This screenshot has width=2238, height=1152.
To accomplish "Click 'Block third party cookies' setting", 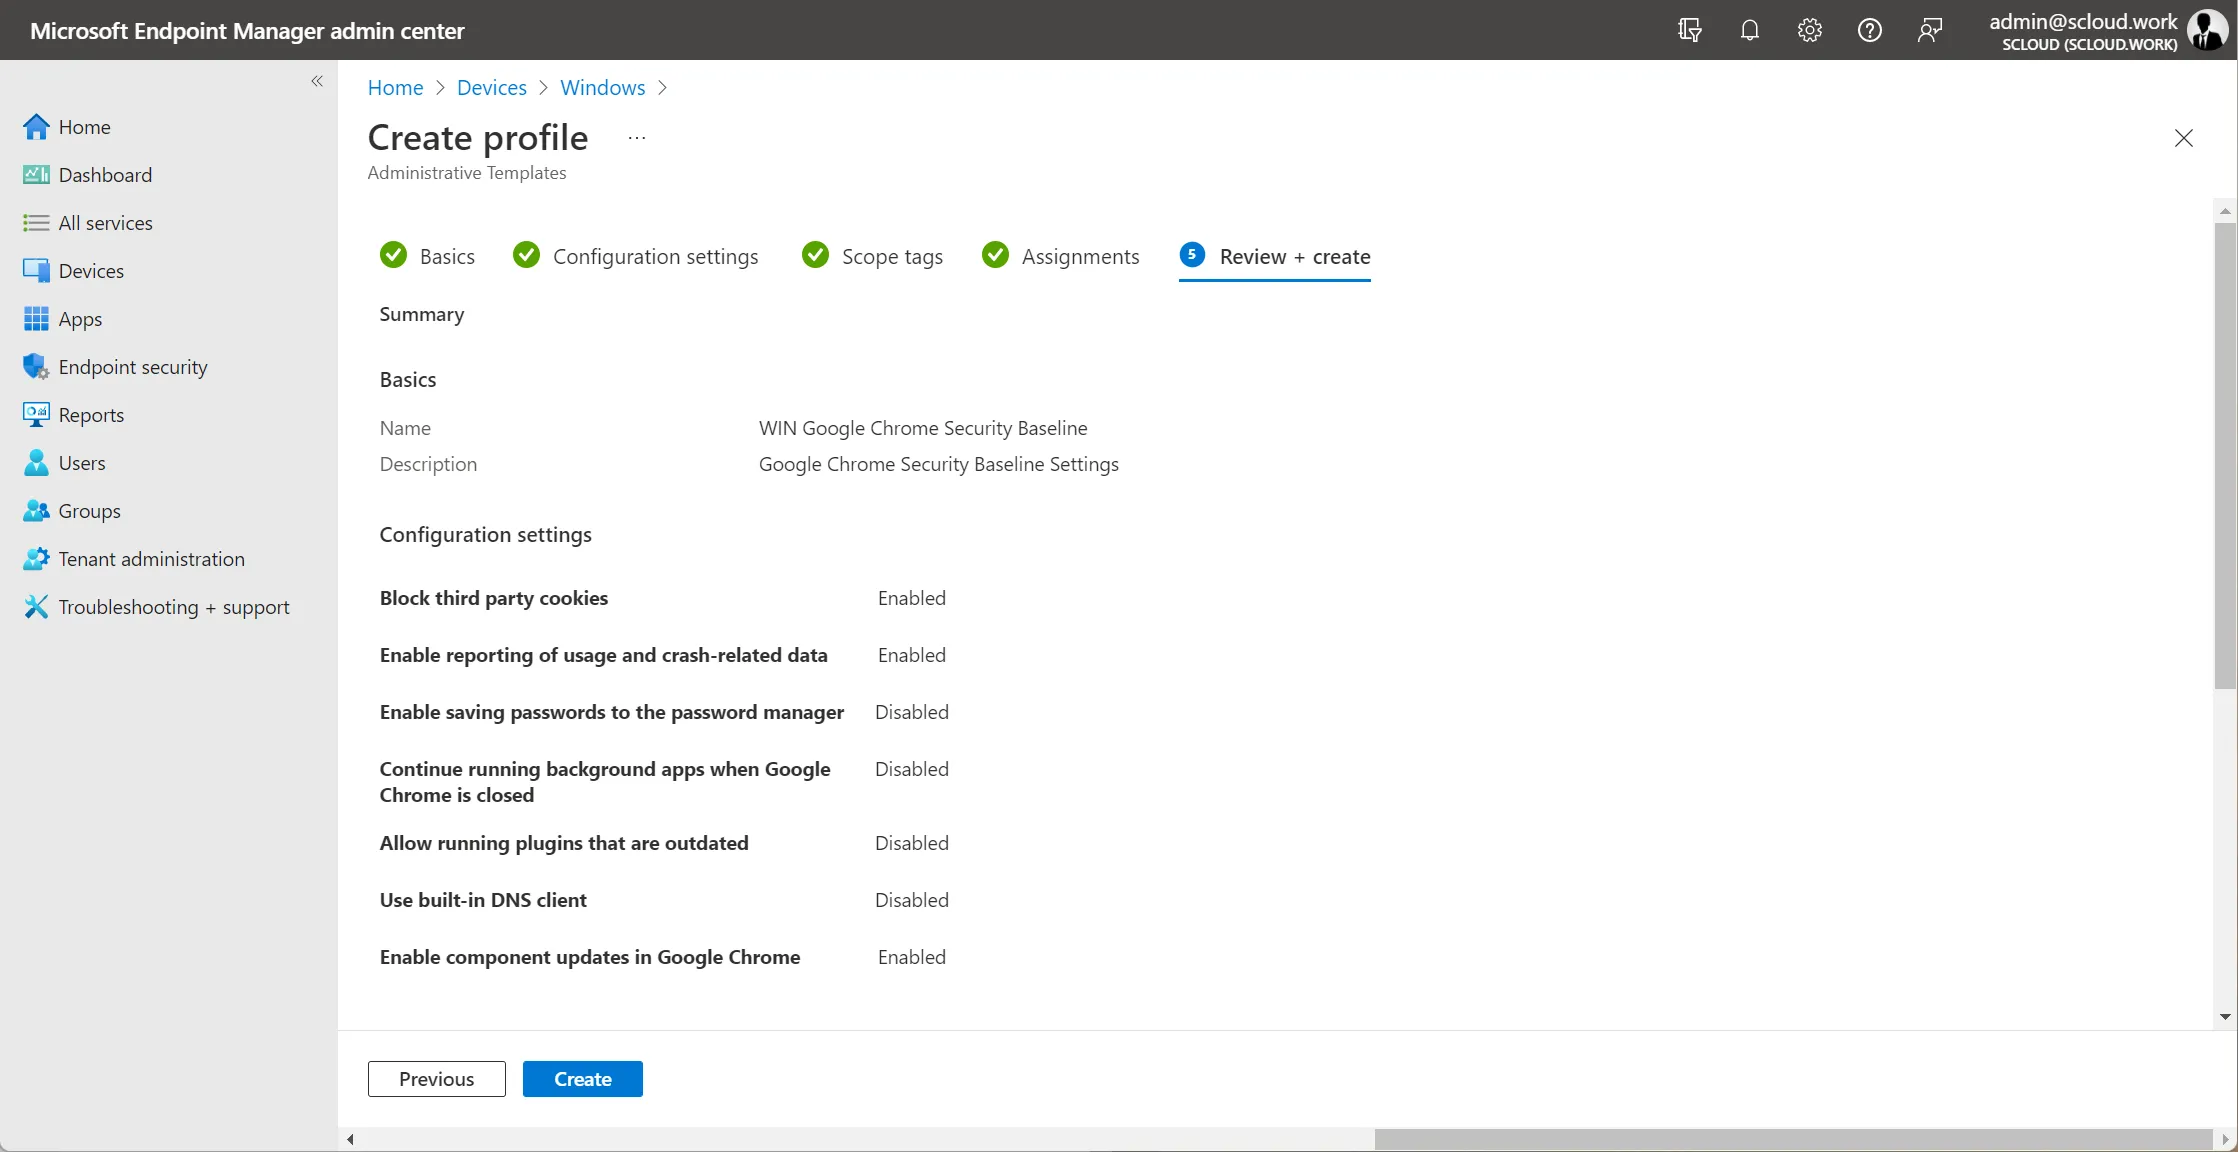I will (493, 598).
